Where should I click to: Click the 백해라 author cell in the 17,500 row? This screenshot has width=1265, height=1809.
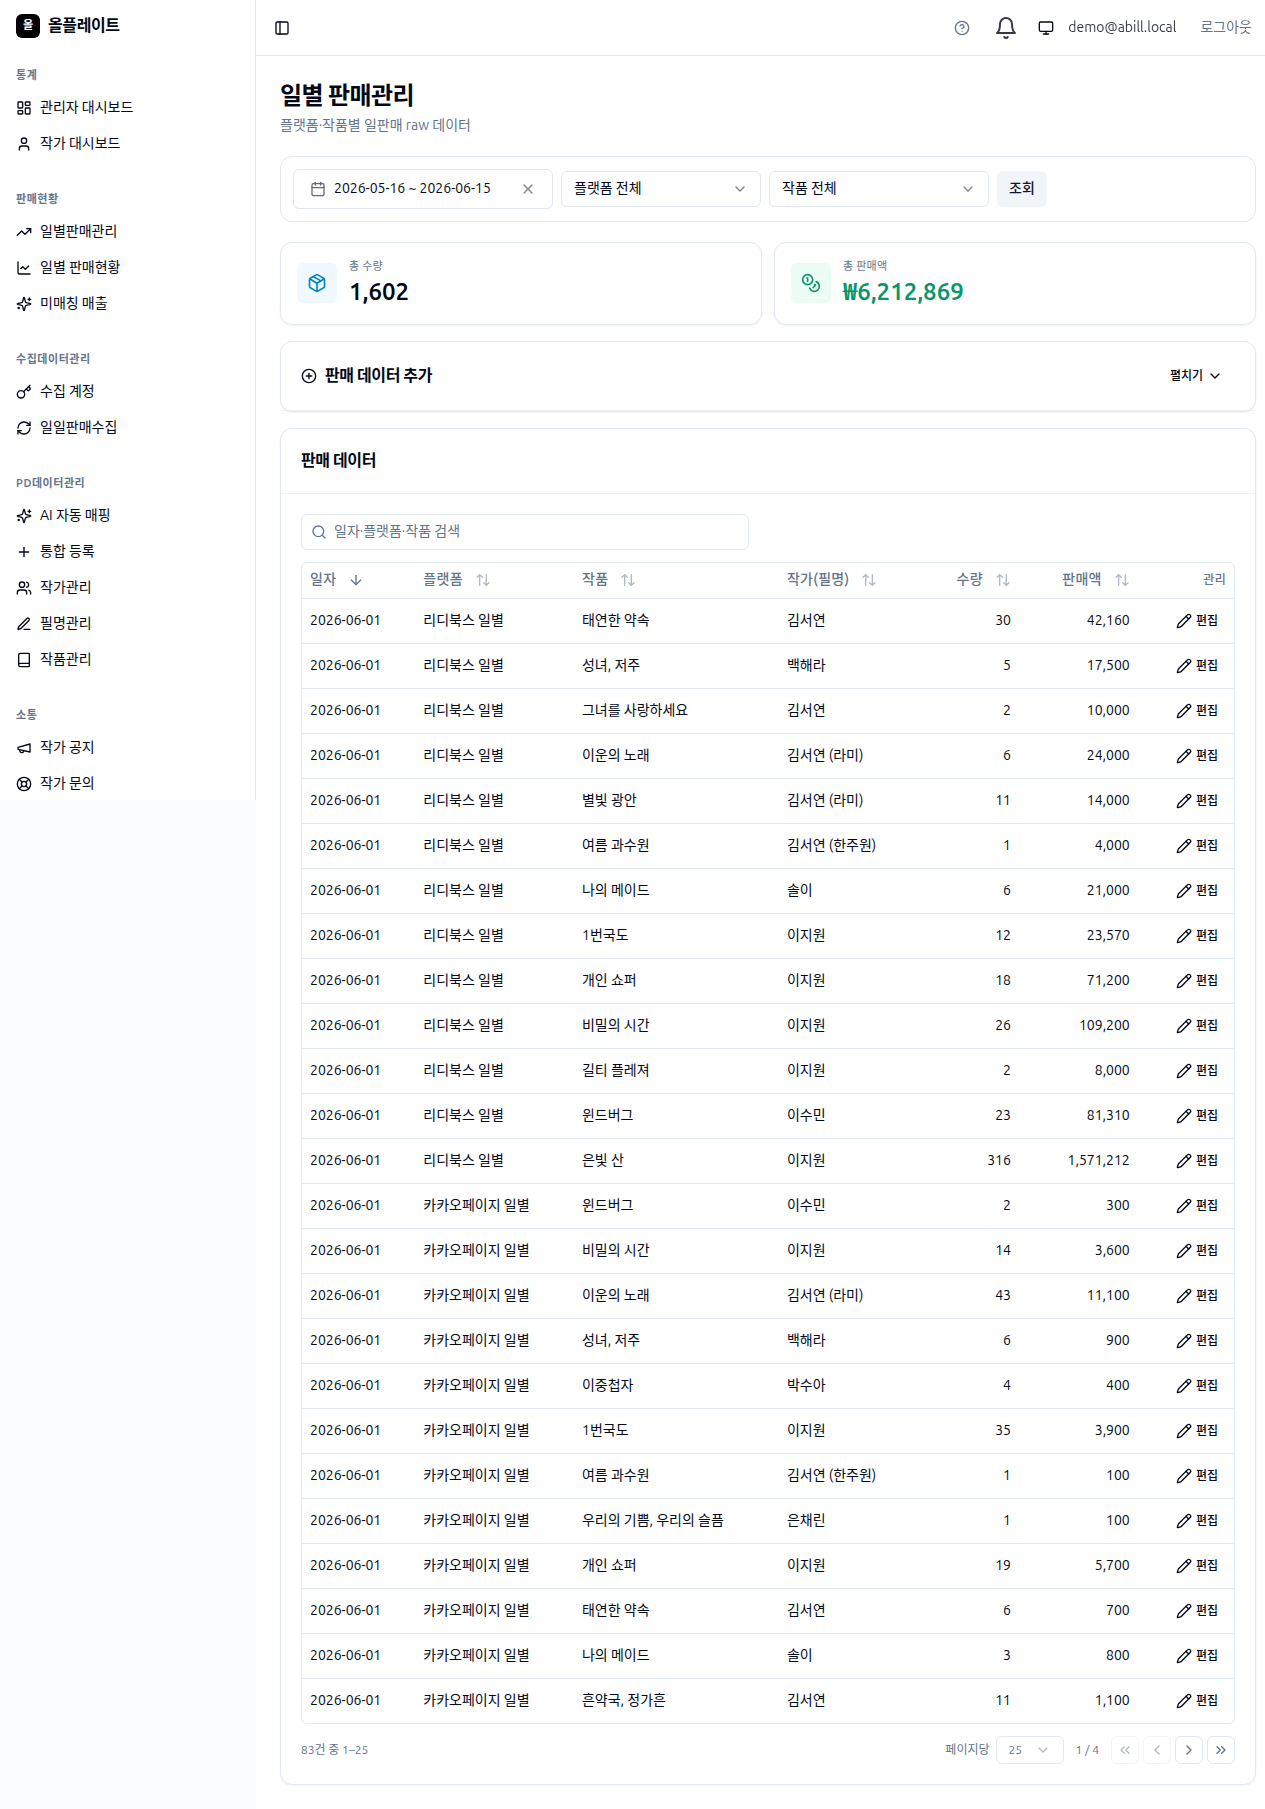806,666
